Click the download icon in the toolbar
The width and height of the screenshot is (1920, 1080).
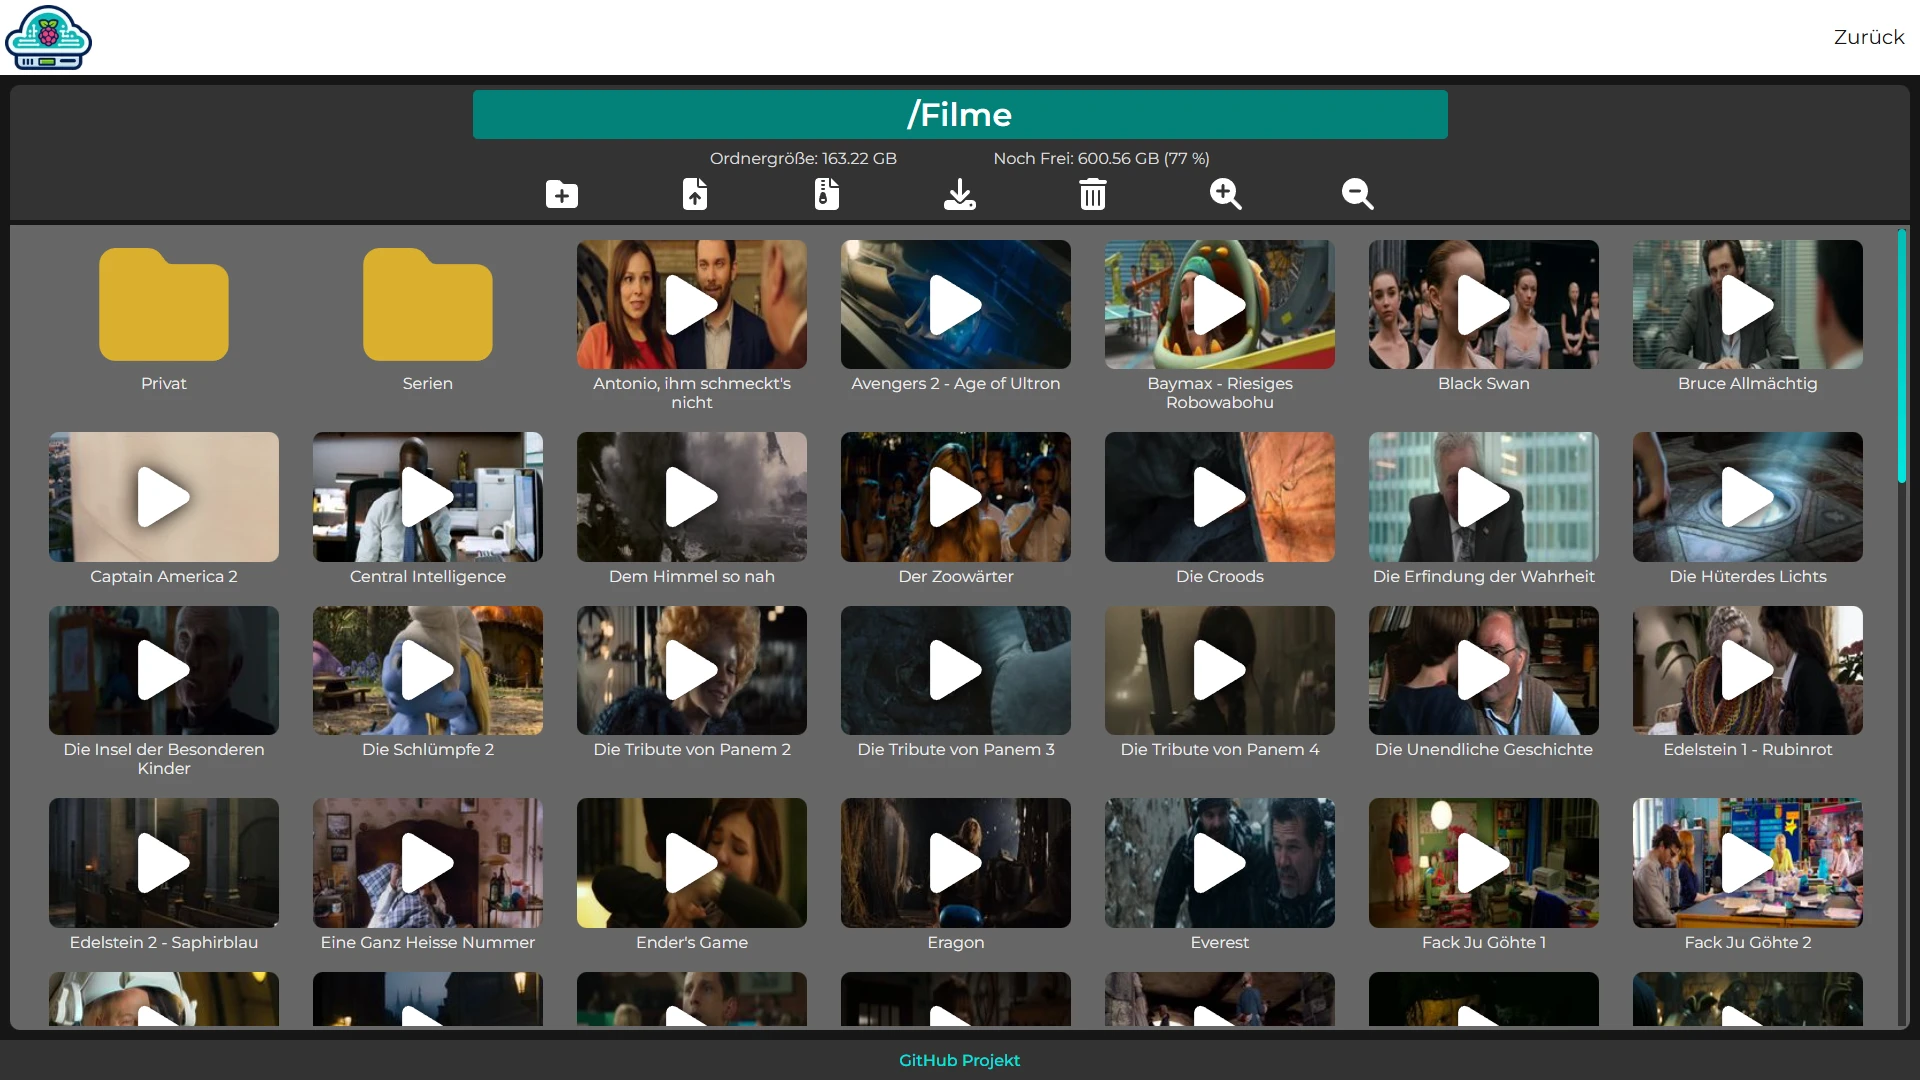pyautogui.click(x=959, y=194)
